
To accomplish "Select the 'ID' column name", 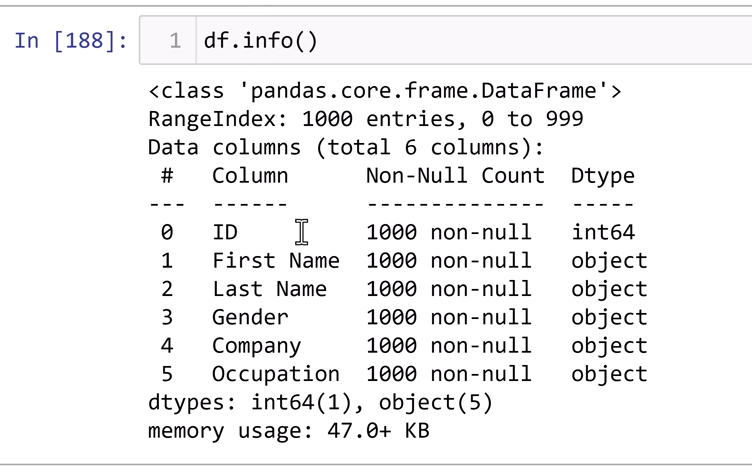I will pyautogui.click(x=225, y=233).
